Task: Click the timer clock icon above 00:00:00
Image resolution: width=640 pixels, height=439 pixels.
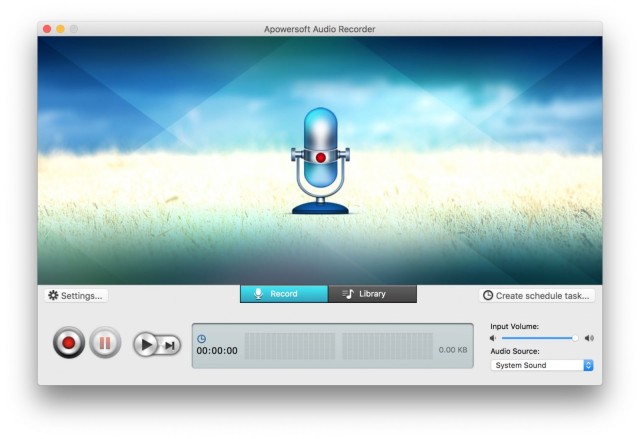Action: 202,339
